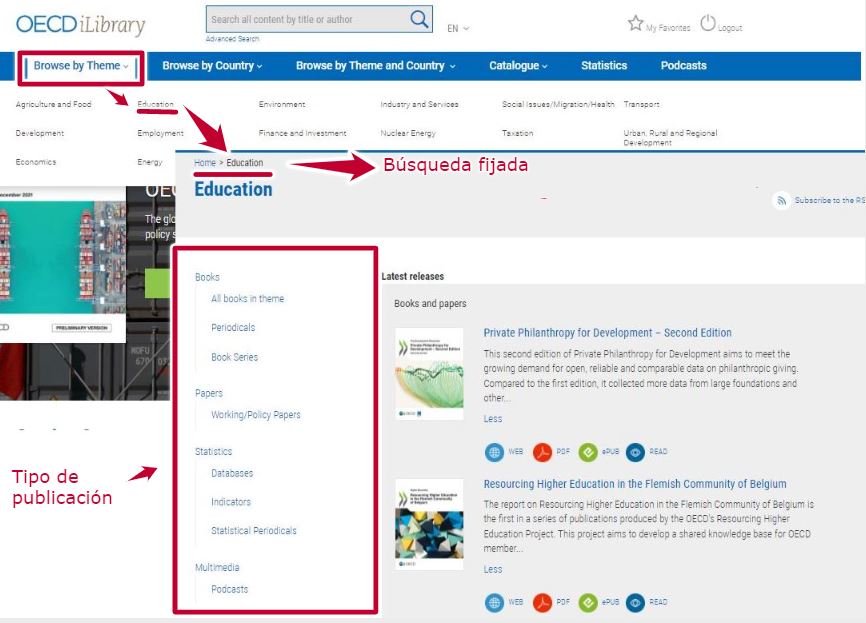Screen dimensions: 866x623
Task: Open READ icon for Resourcing Higher Education
Action: click(x=635, y=603)
